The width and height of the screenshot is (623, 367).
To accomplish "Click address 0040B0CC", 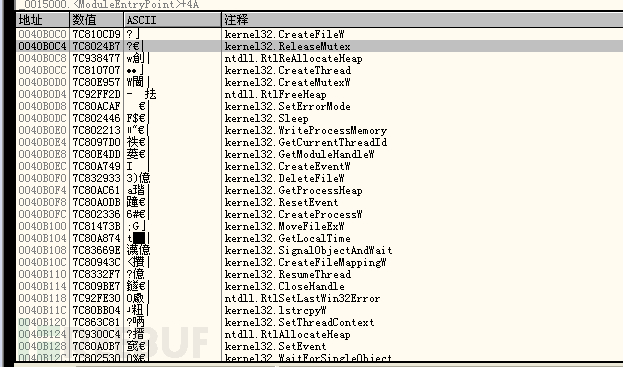I will click(x=43, y=70).
